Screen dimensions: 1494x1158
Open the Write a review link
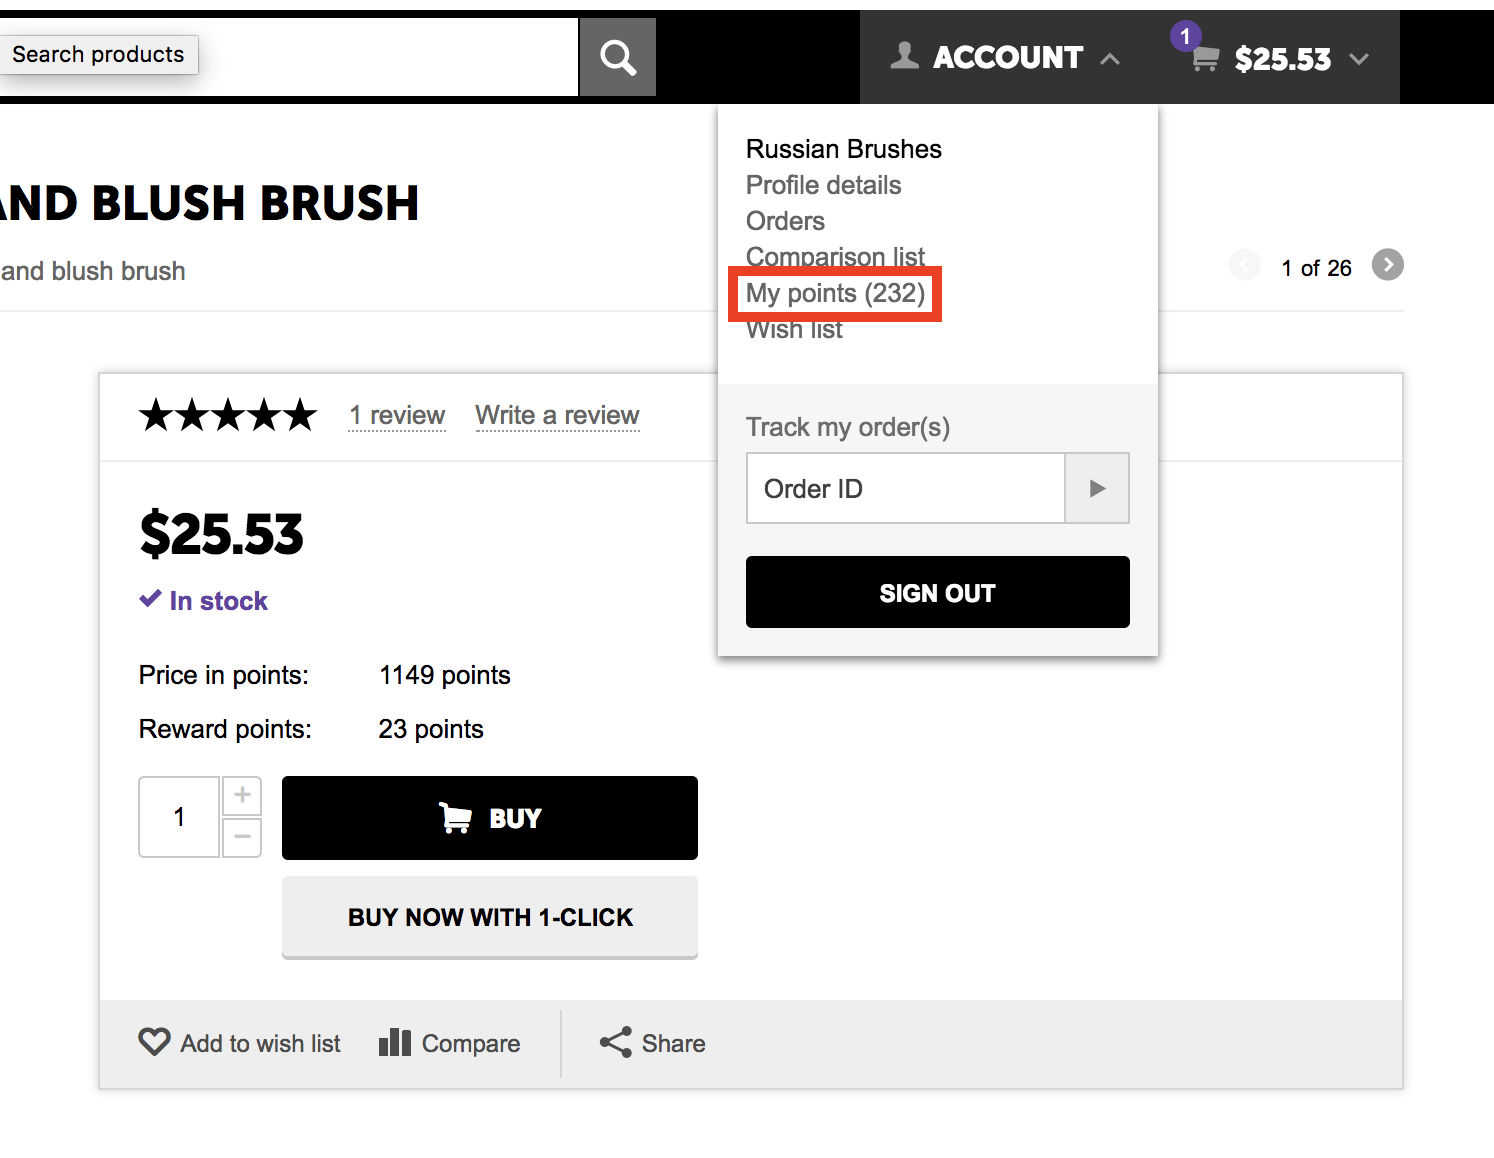pos(557,415)
